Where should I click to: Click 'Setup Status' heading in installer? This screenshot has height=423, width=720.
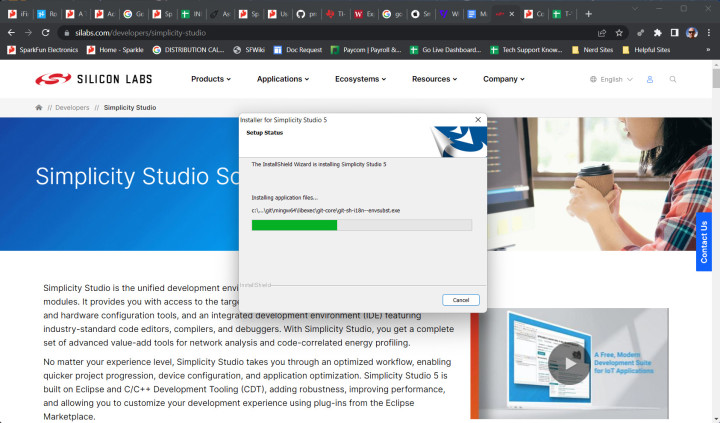pyautogui.click(x=264, y=133)
